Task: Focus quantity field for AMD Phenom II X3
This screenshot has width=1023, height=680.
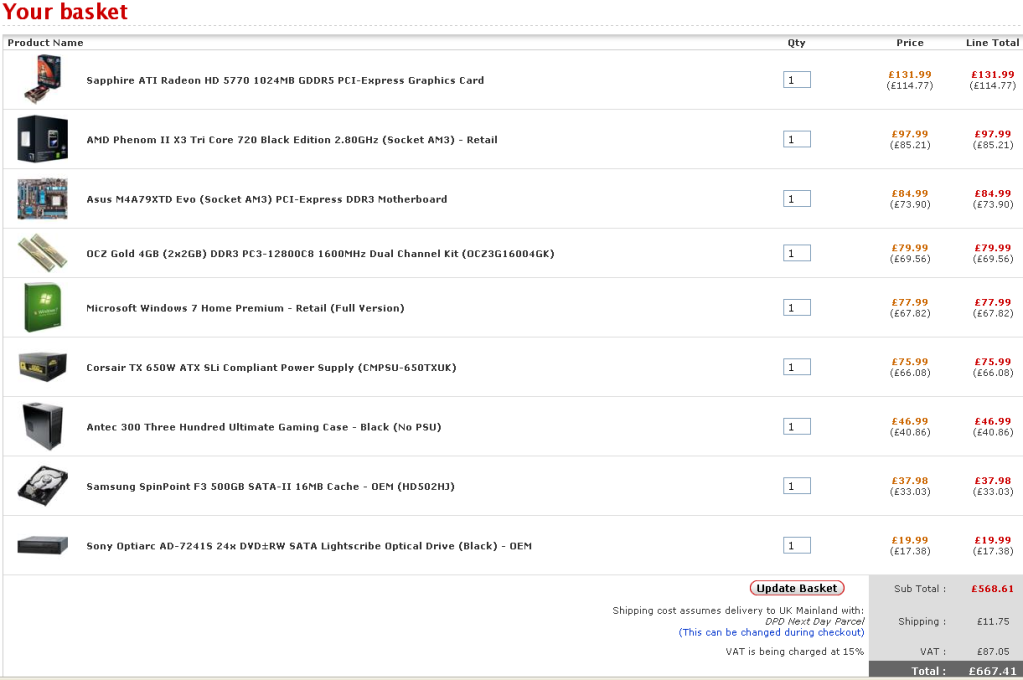Action: [797, 139]
